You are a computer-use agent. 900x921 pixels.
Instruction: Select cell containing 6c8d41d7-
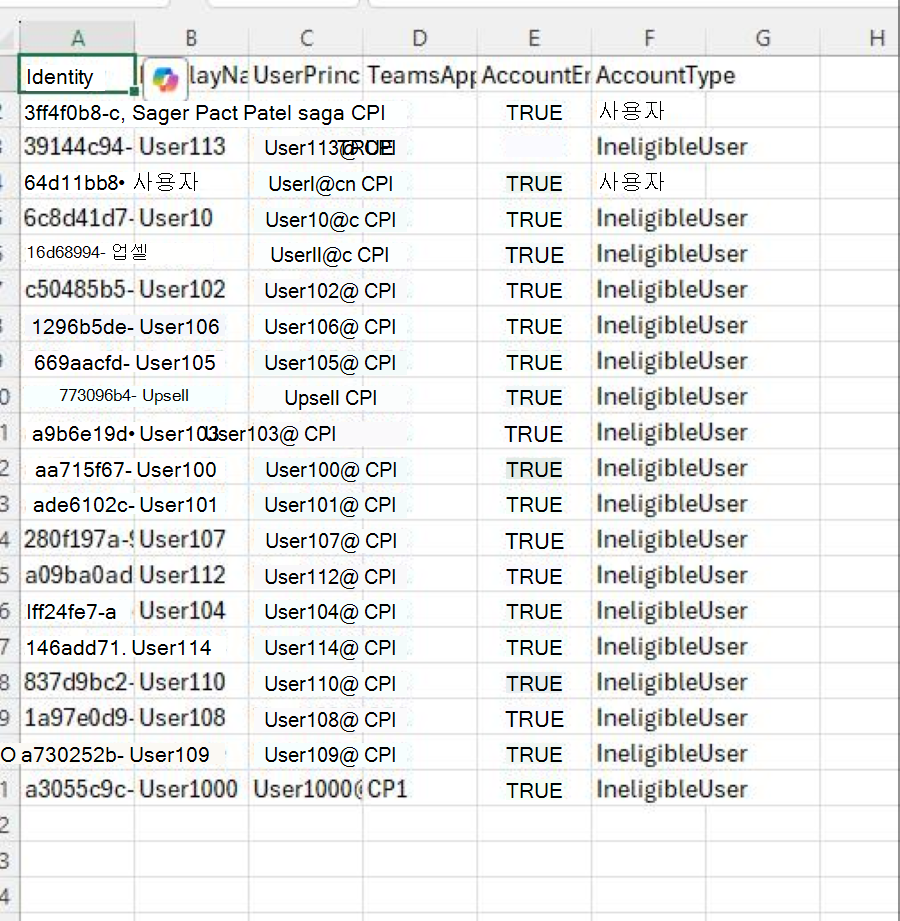click(78, 219)
